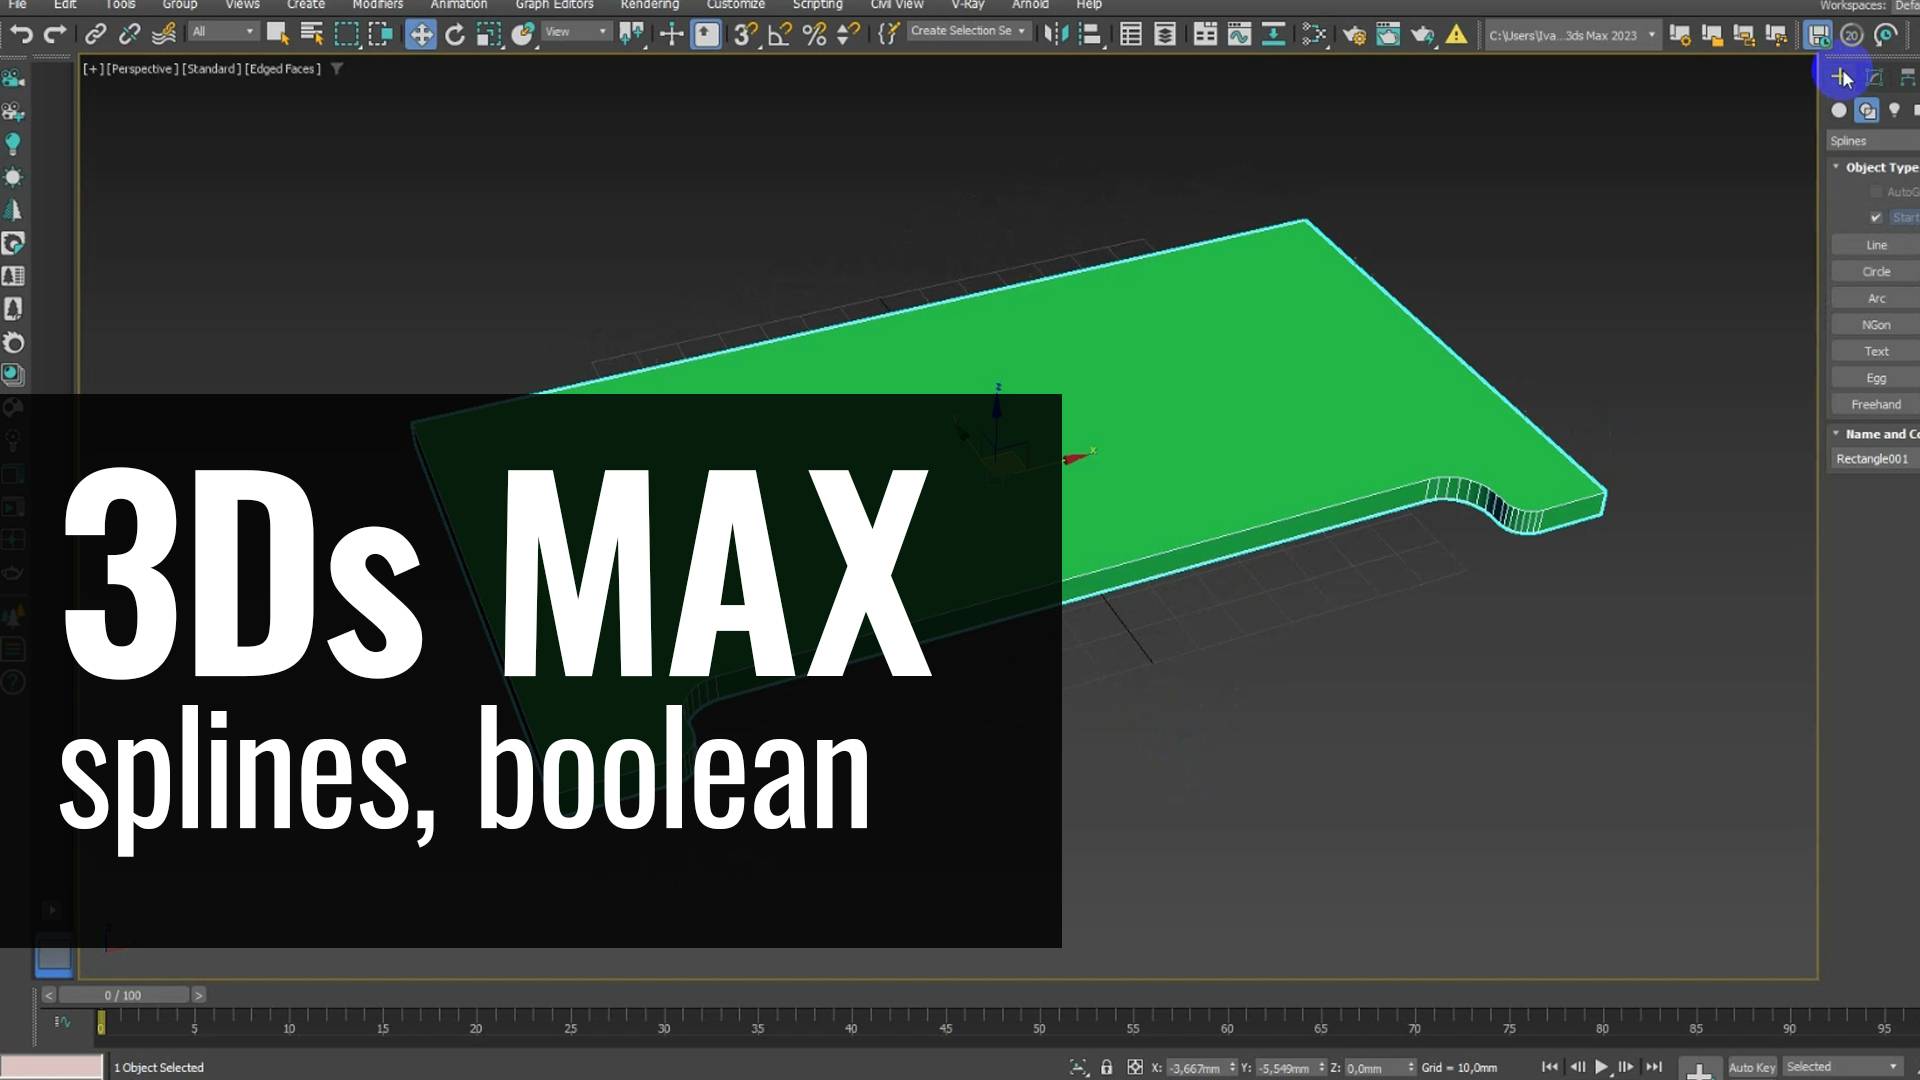
Task: Open the Modifiers menu
Action: click(x=377, y=5)
